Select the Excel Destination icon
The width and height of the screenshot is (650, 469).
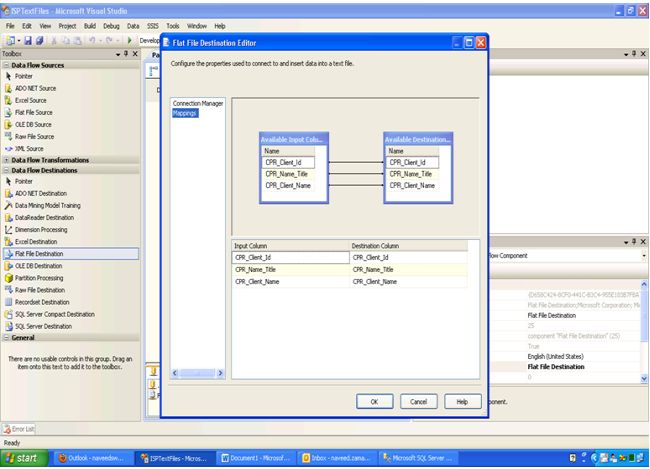point(8,241)
